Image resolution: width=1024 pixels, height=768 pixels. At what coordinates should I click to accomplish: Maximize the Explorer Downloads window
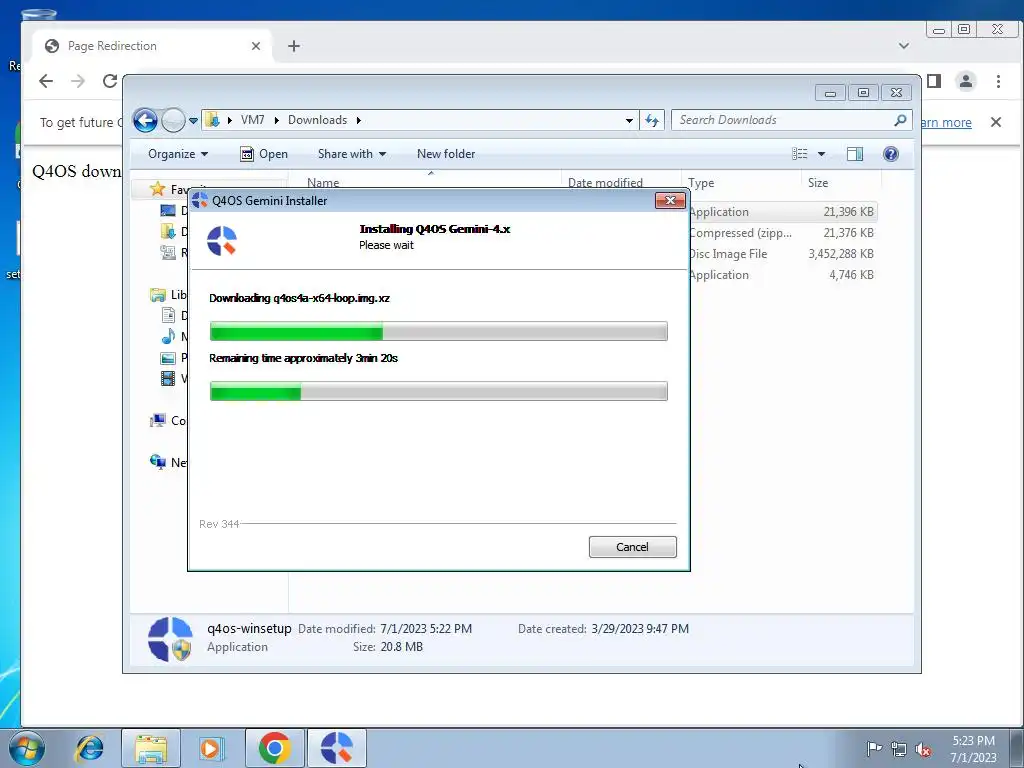(863, 93)
